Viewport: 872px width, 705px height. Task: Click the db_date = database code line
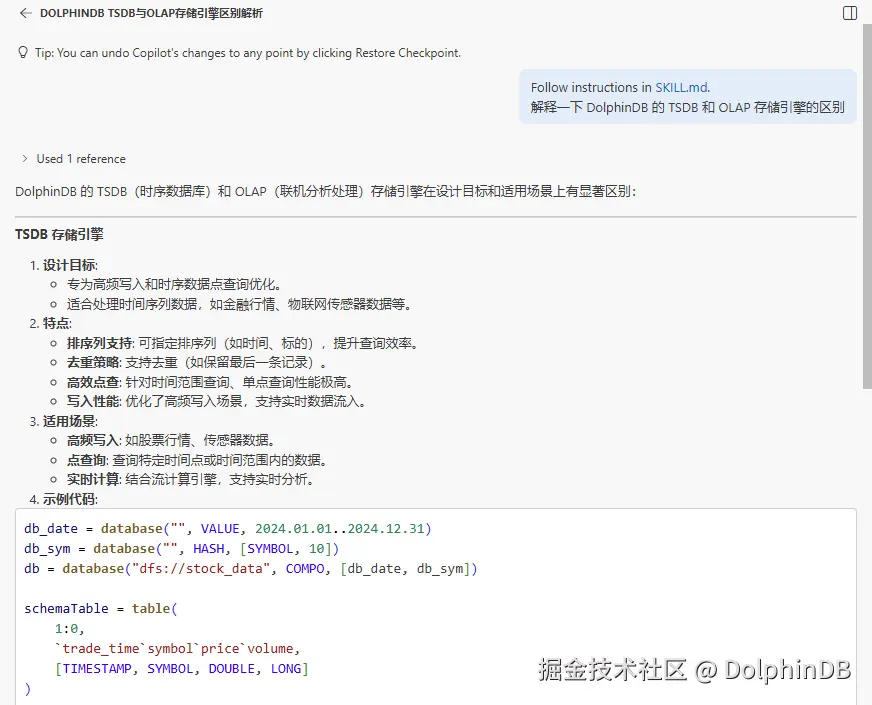[227, 529]
